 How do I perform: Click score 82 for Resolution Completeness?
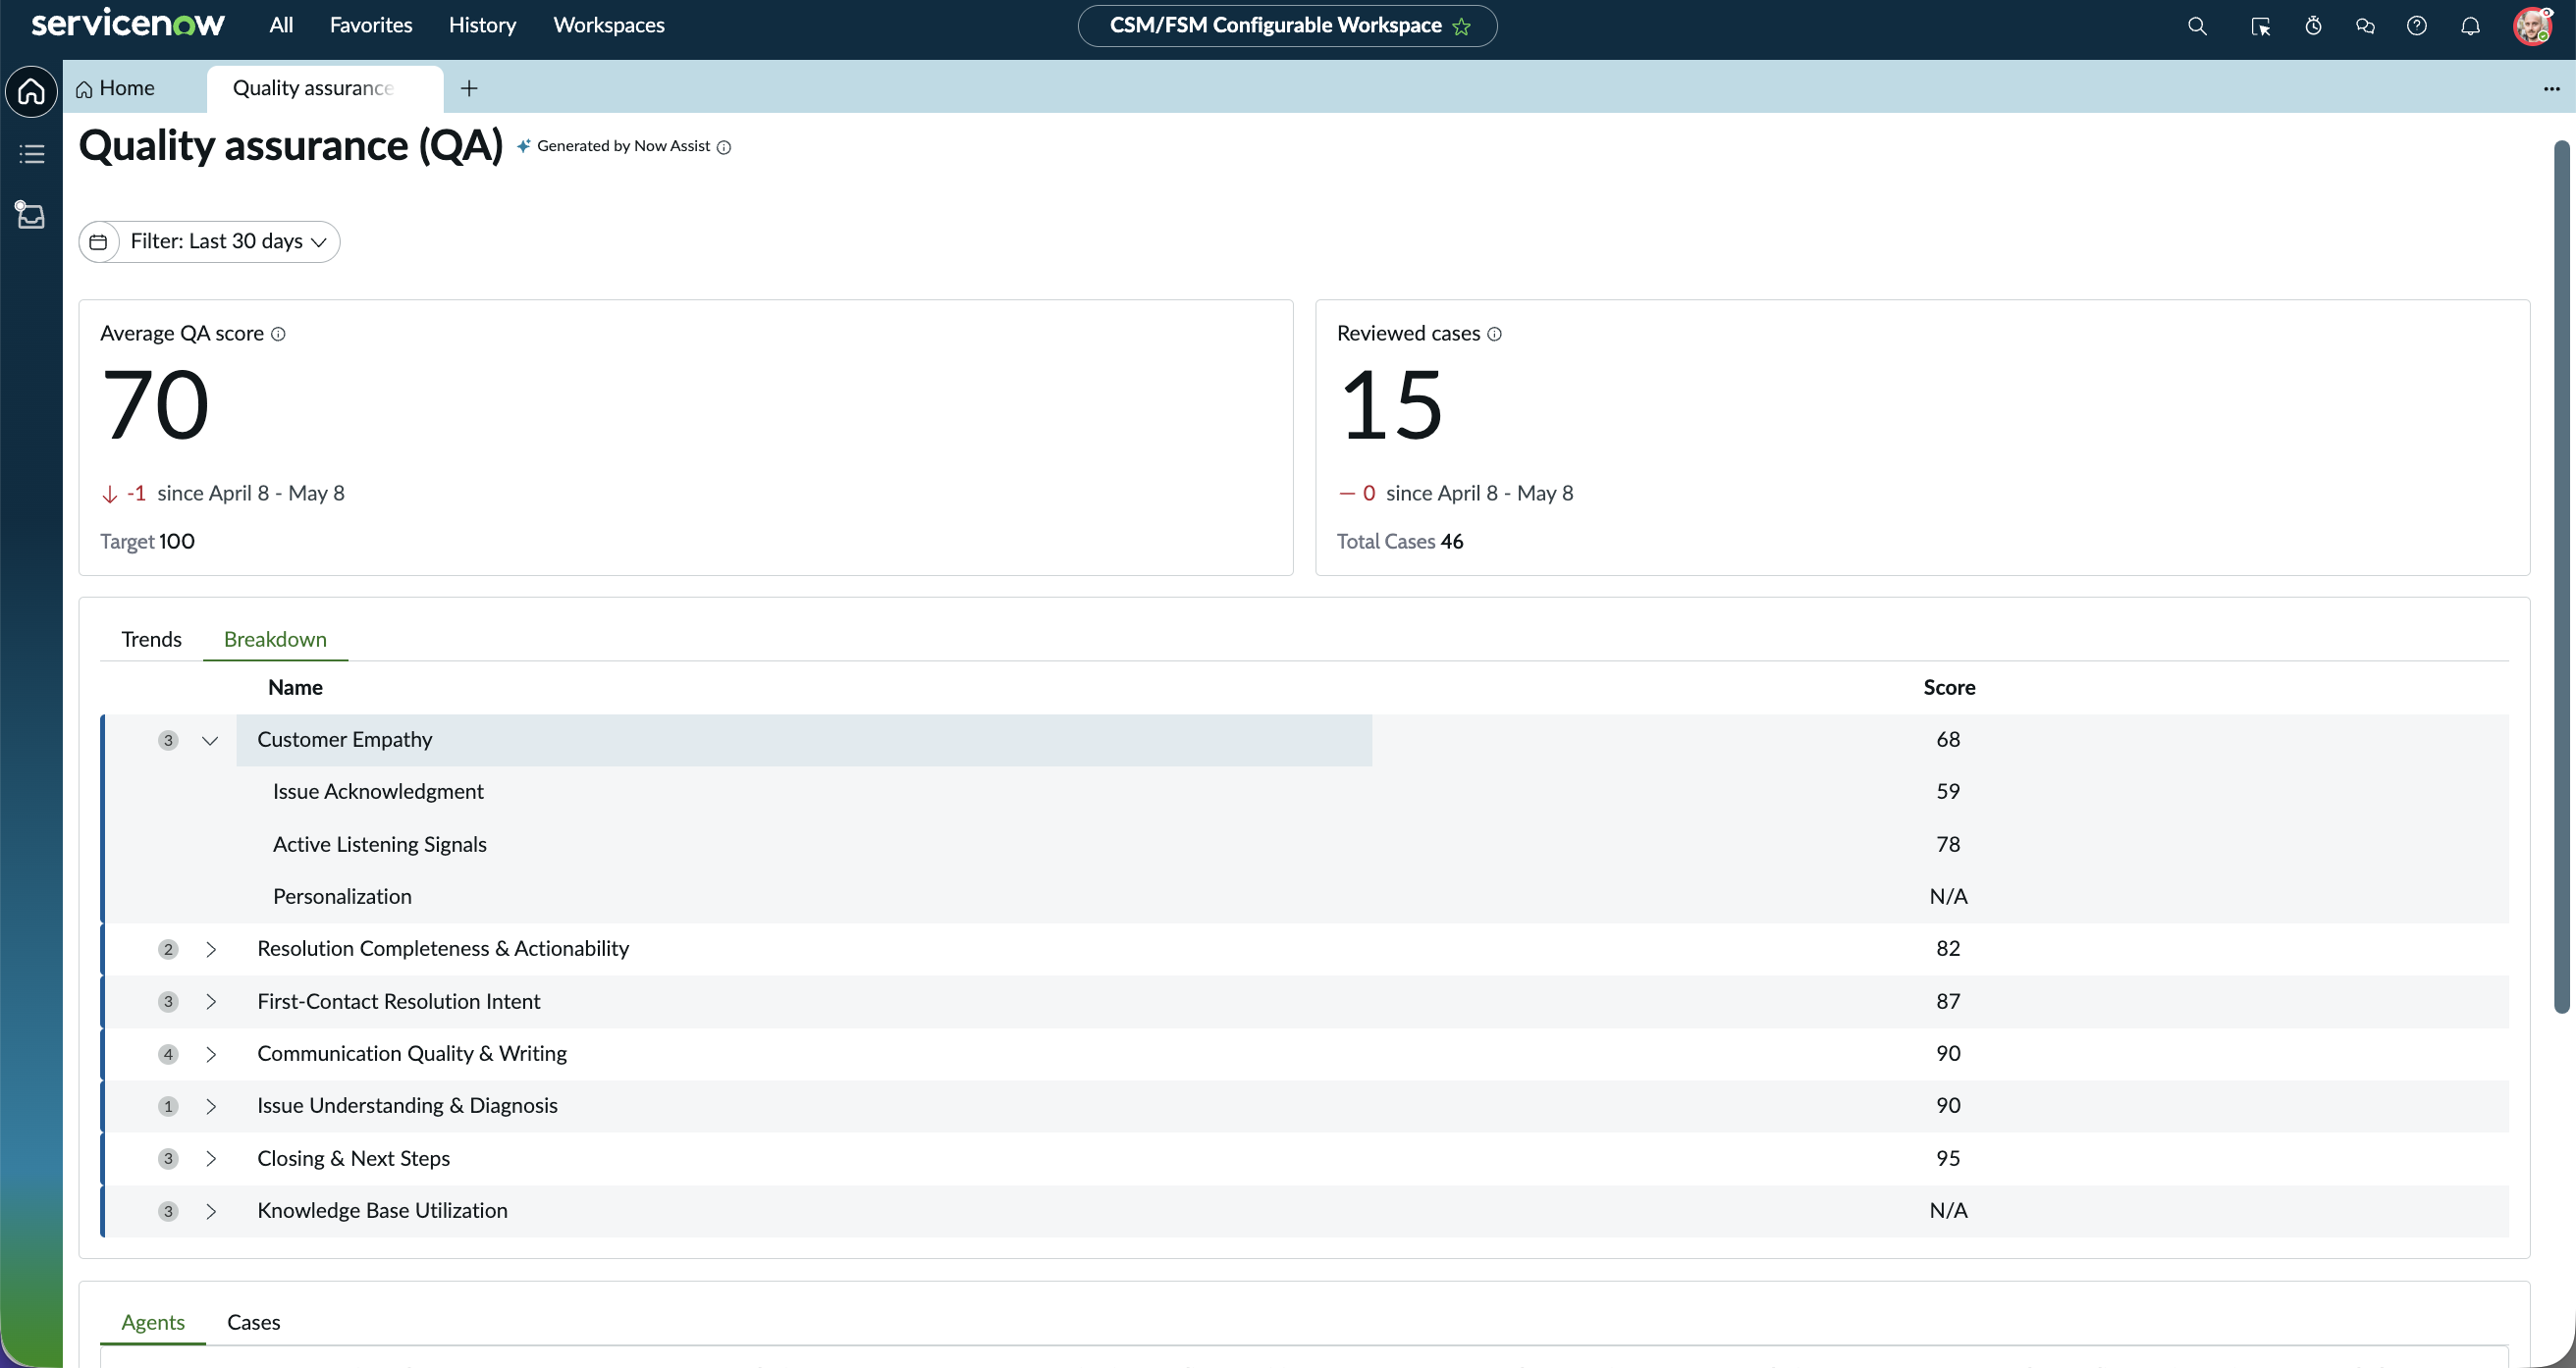(x=1948, y=949)
